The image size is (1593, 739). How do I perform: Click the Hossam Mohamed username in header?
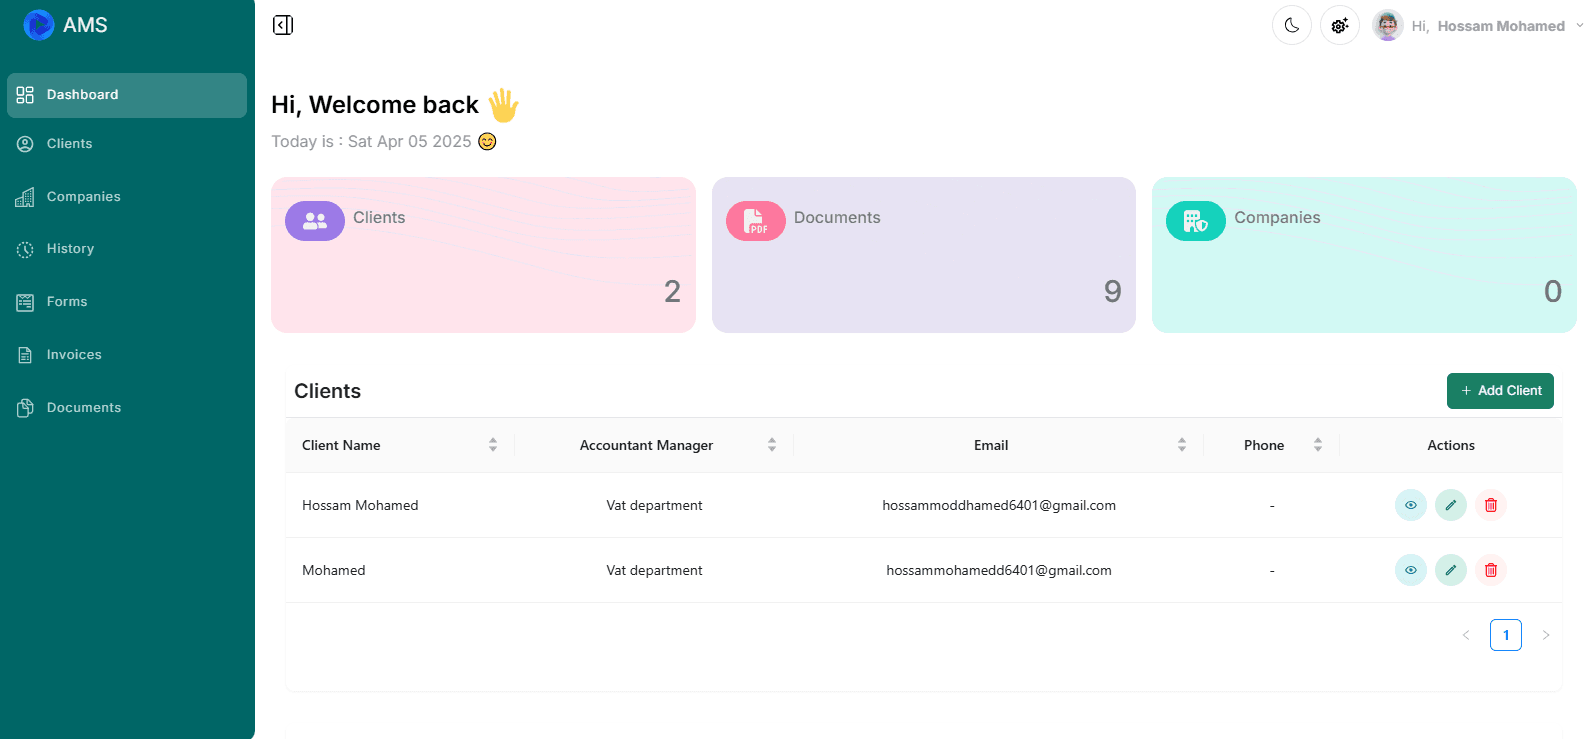click(1501, 26)
